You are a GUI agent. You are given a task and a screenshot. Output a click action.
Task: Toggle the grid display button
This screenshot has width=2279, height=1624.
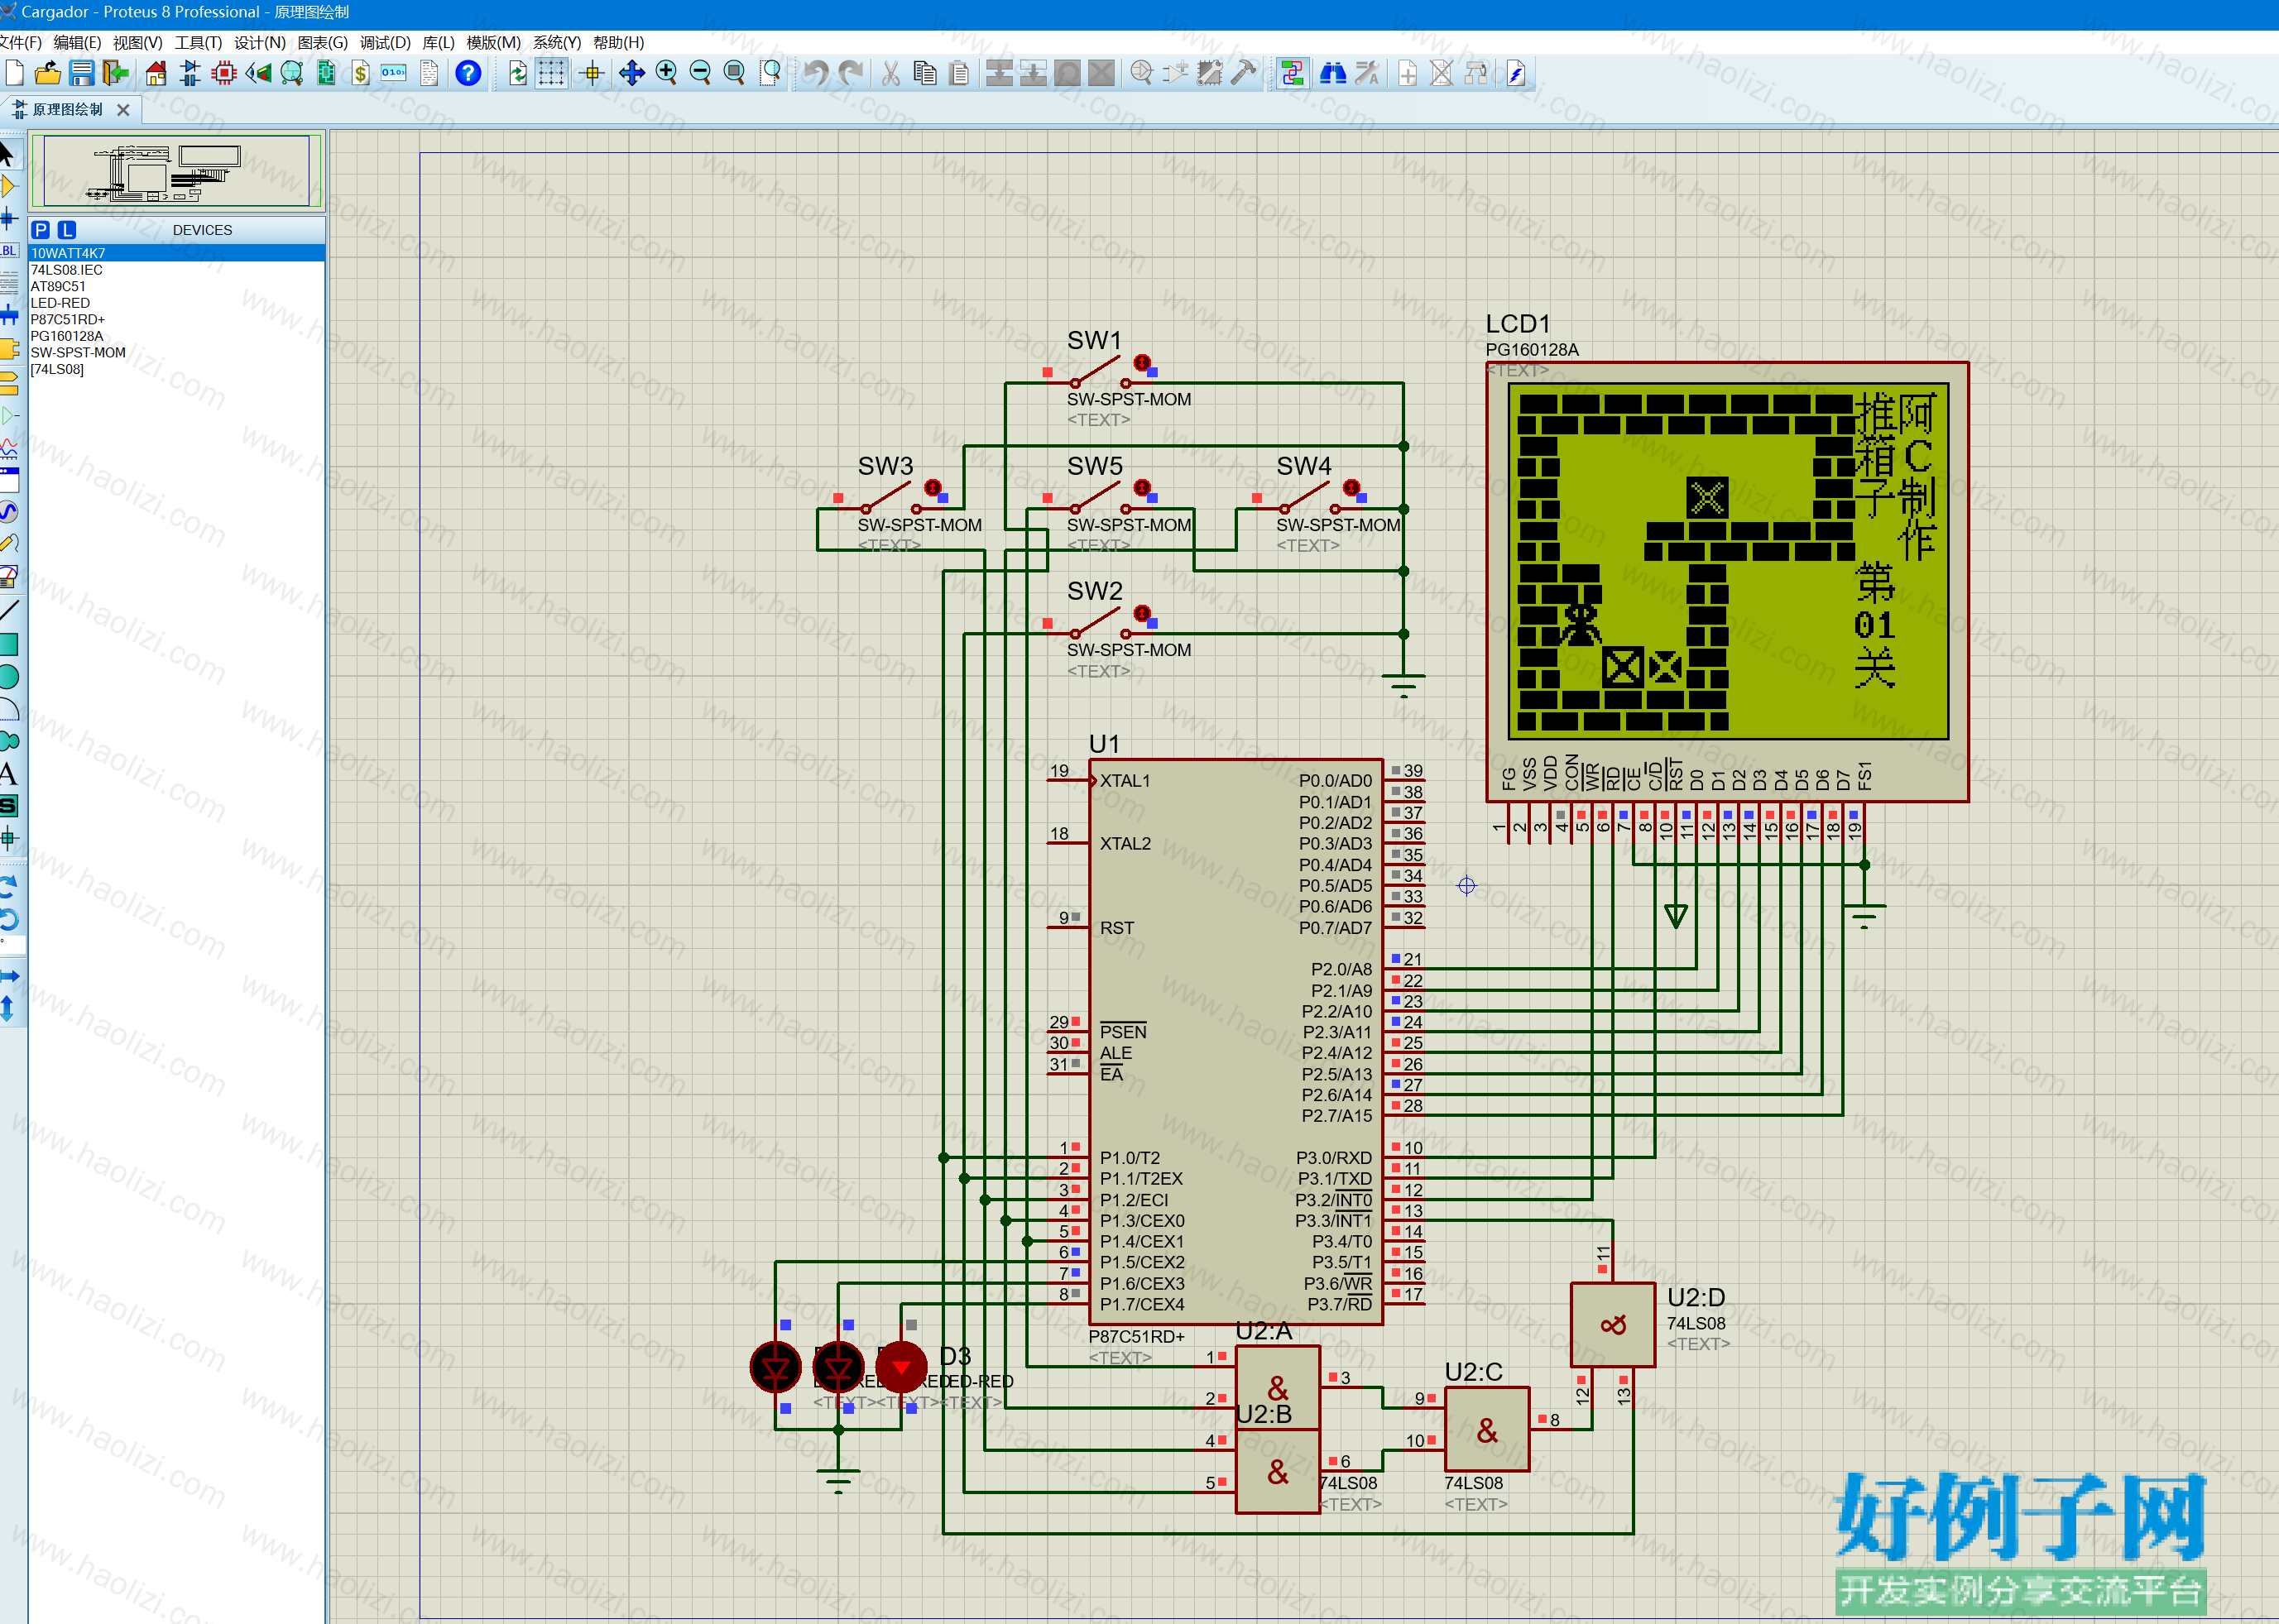551,73
